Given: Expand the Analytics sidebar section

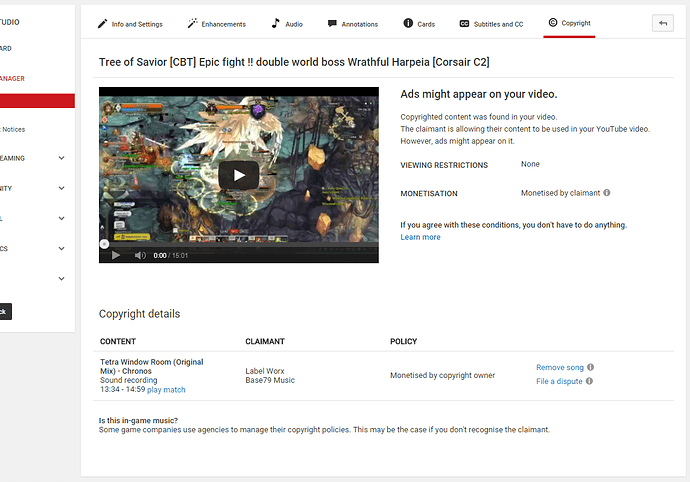Looking at the screenshot, I should (61, 248).
